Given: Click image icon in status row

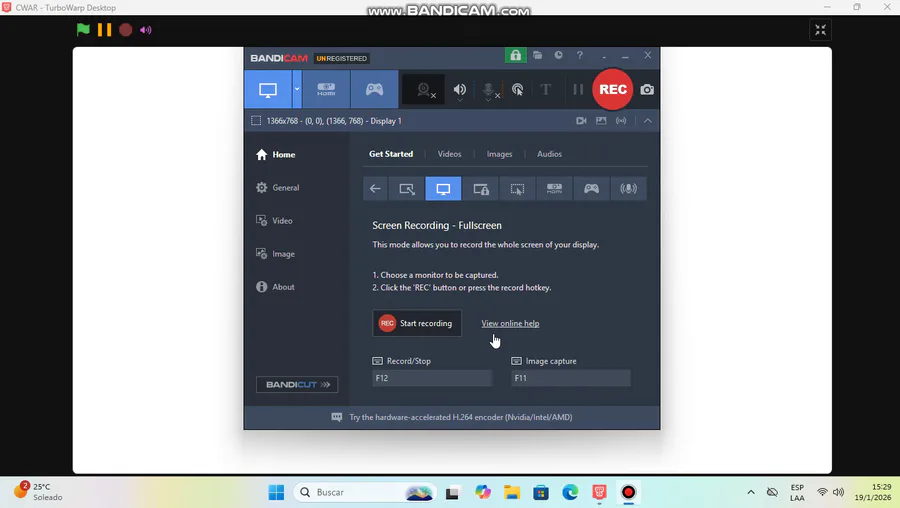Looking at the screenshot, I should click(601, 121).
